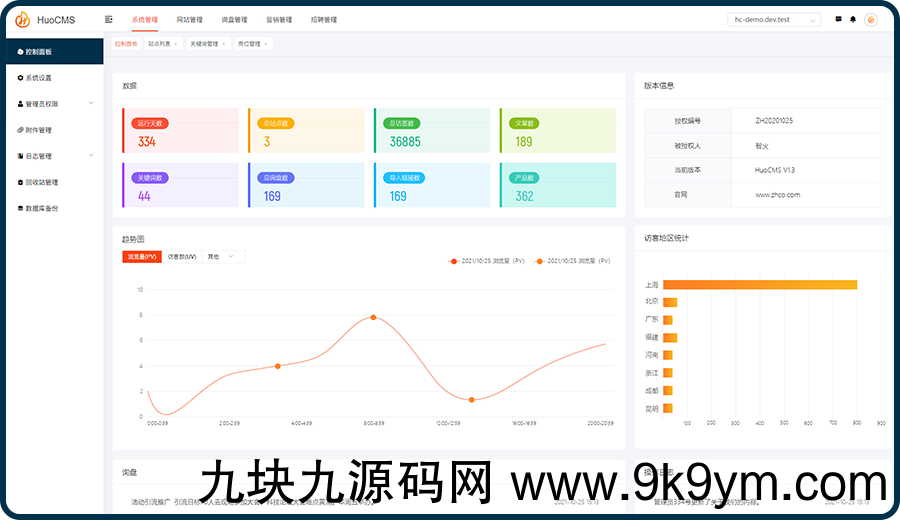Click the 浙江 visitor region bar
Viewport: 900px width, 520px height.
point(668,373)
